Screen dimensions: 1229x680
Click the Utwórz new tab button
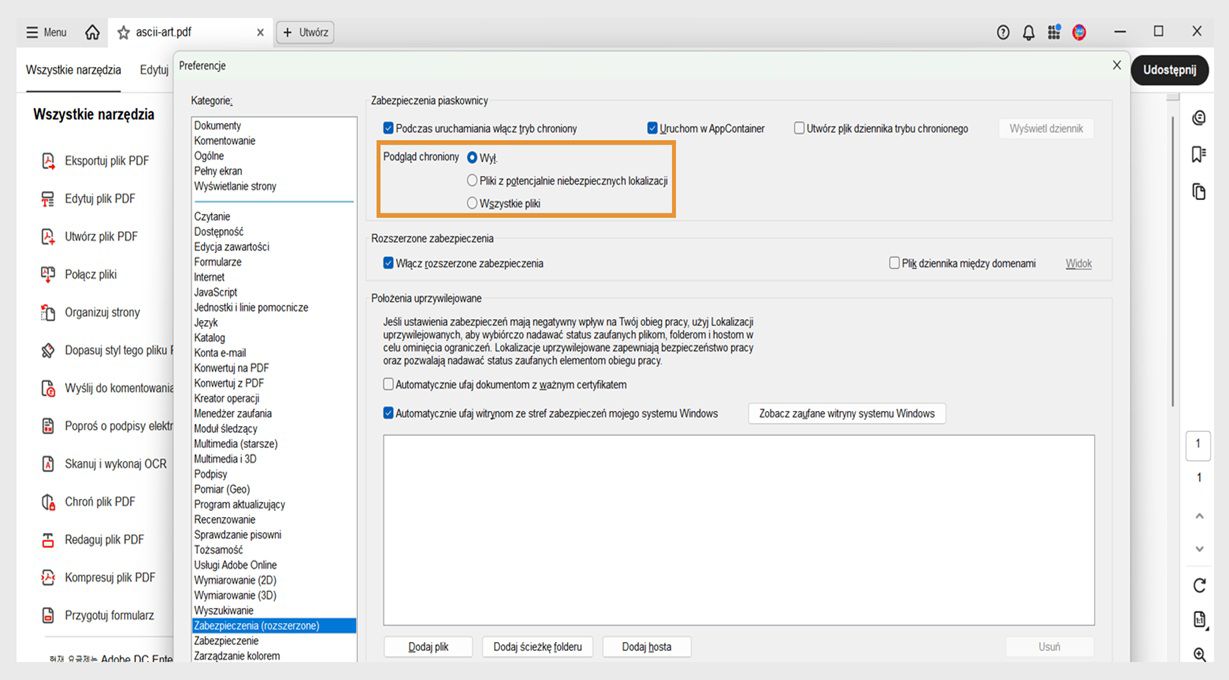[305, 32]
